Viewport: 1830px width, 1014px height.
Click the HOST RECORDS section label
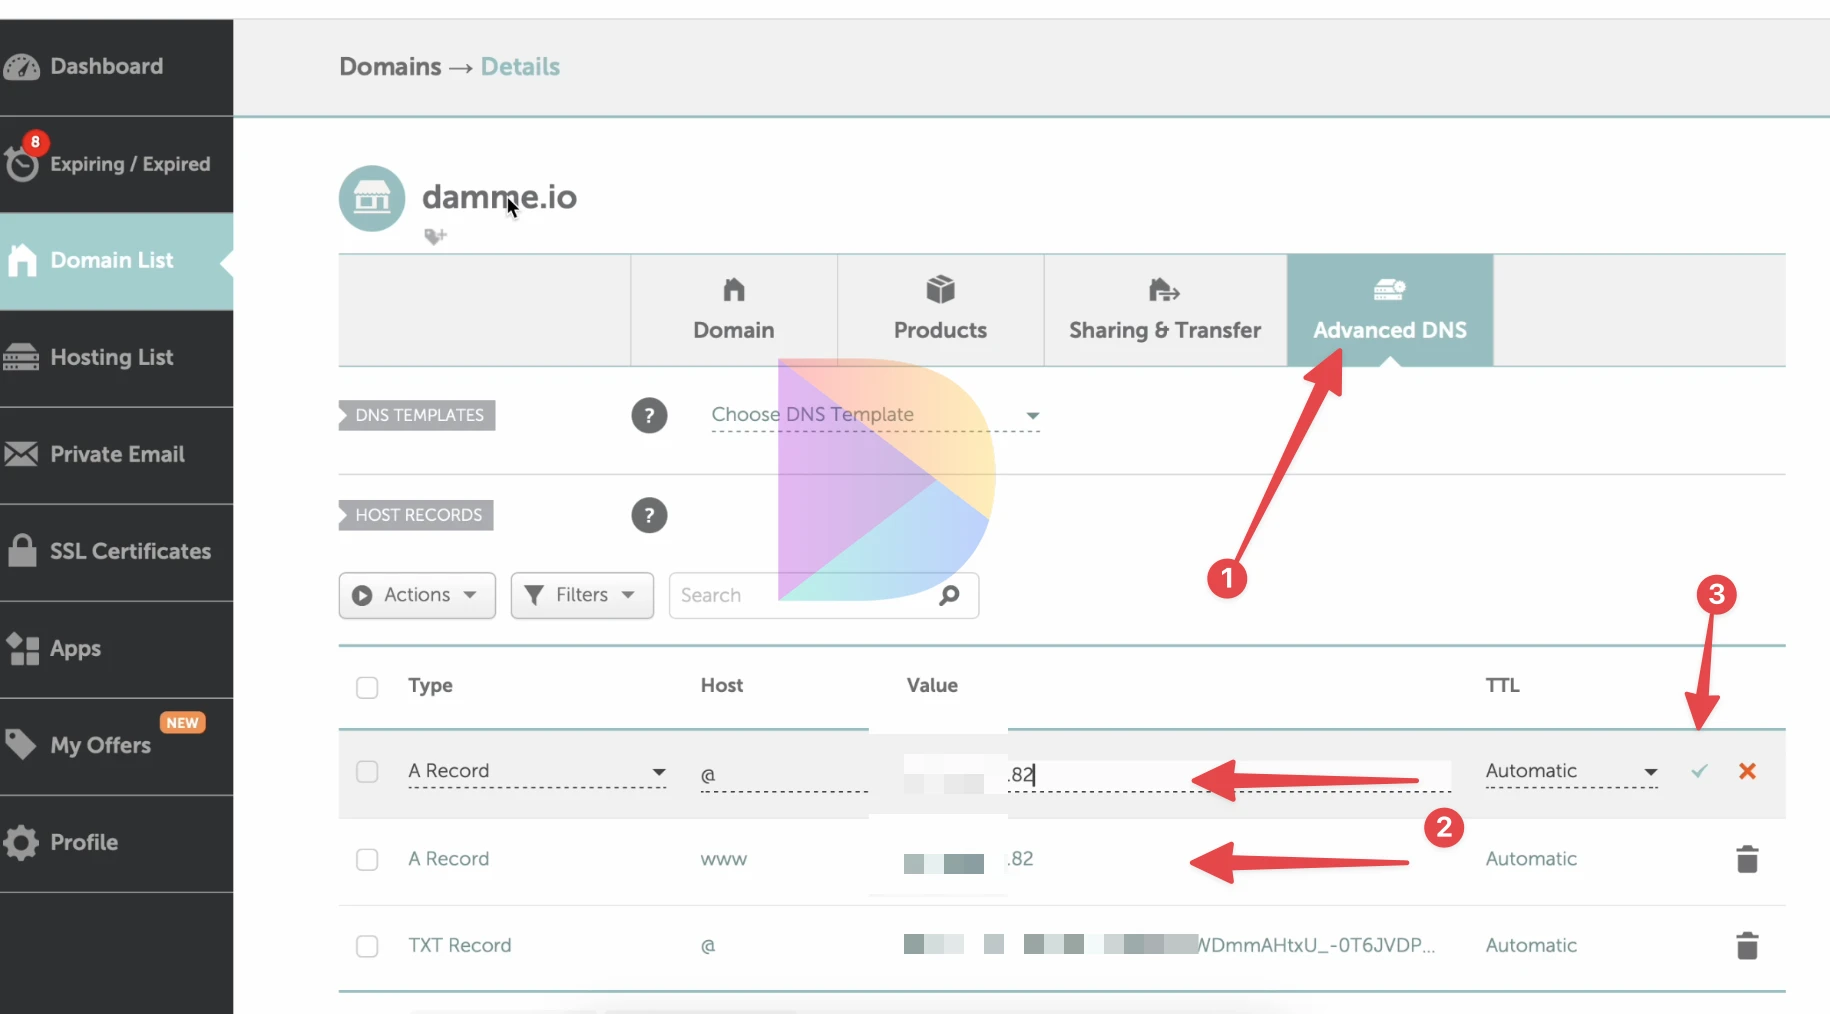point(416,515)
